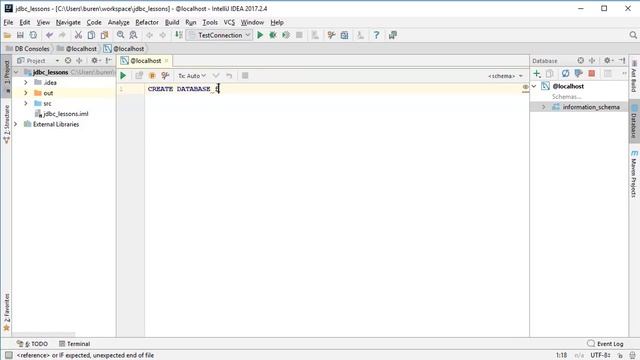The height and width of the screenshot is (360, 640).
Task: Expand the src folder
Action: point(26,103)
